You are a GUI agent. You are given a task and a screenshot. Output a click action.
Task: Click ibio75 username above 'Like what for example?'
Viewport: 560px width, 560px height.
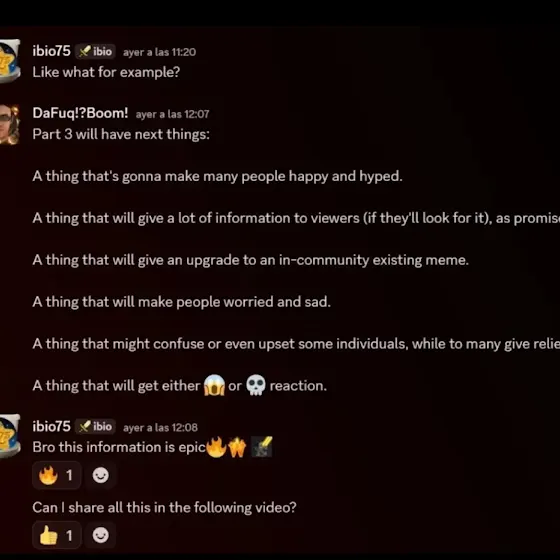[x=51, y=51]
